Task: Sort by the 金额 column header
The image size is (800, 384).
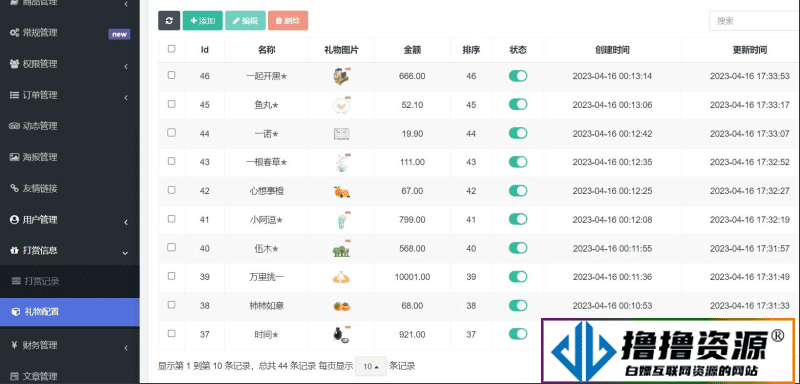Action: (x=412, y=50)
